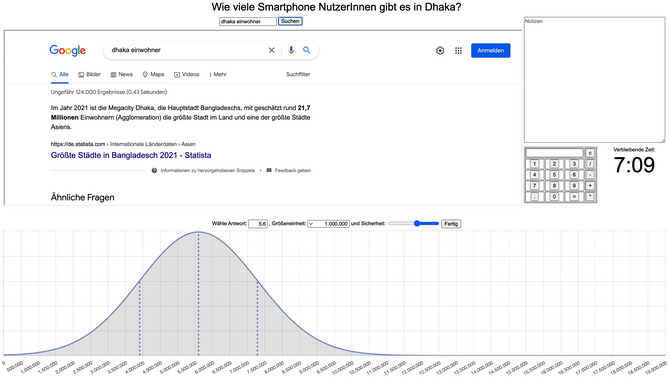
Task: Open Google settings gear icon
Action: [440, 50]
